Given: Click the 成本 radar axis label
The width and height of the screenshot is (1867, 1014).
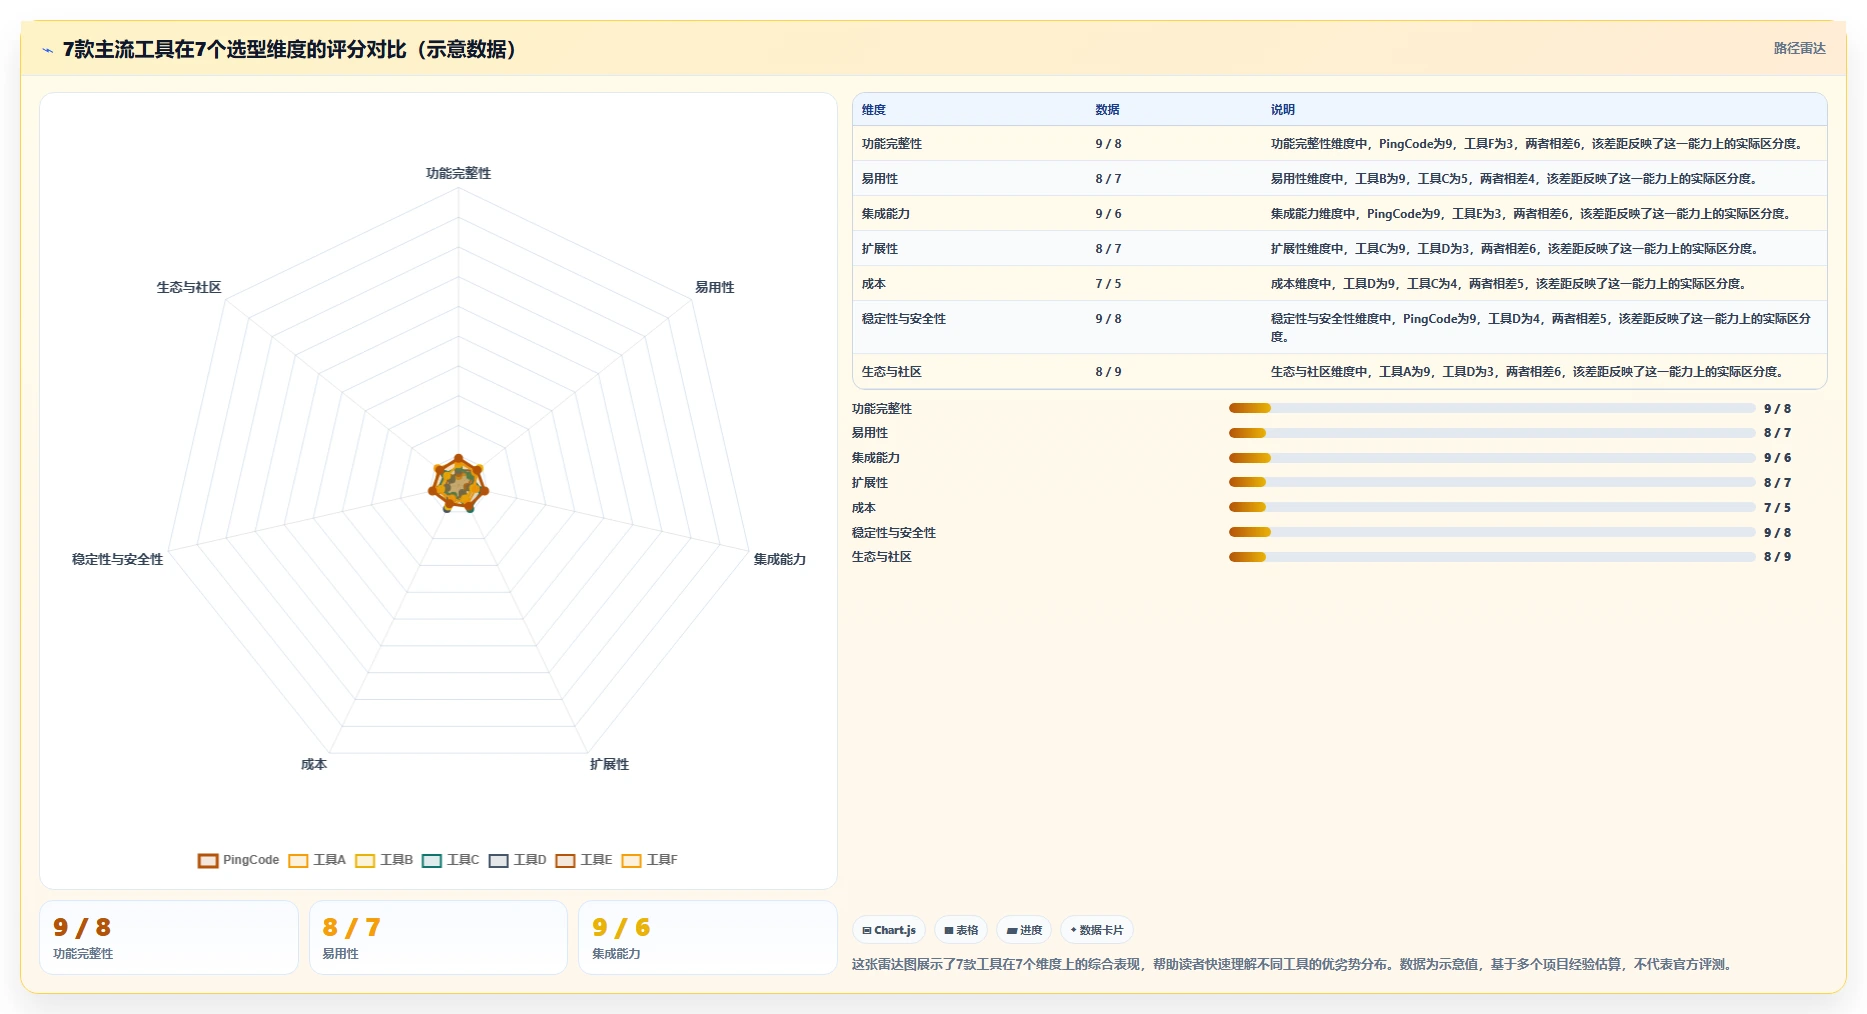Looking at the screenshot, I should [314, 764].
